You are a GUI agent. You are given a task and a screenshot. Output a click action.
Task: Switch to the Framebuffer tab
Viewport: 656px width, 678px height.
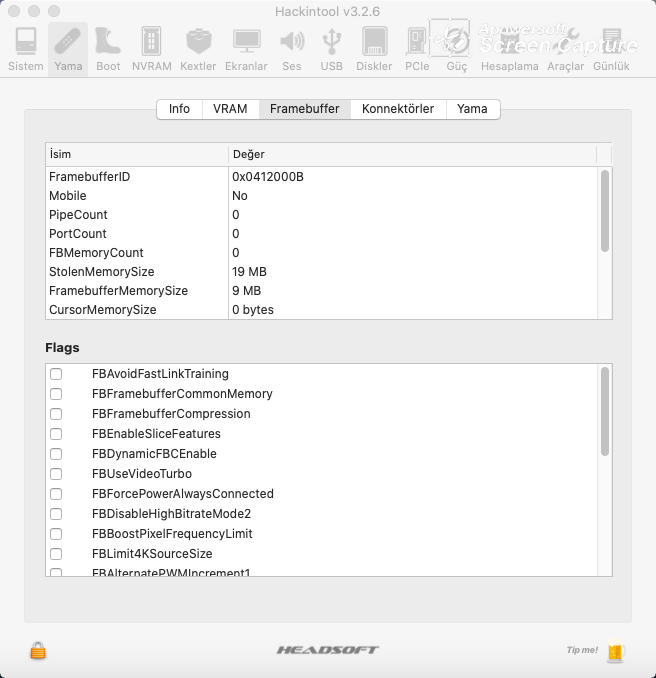(x=305, y=109)
